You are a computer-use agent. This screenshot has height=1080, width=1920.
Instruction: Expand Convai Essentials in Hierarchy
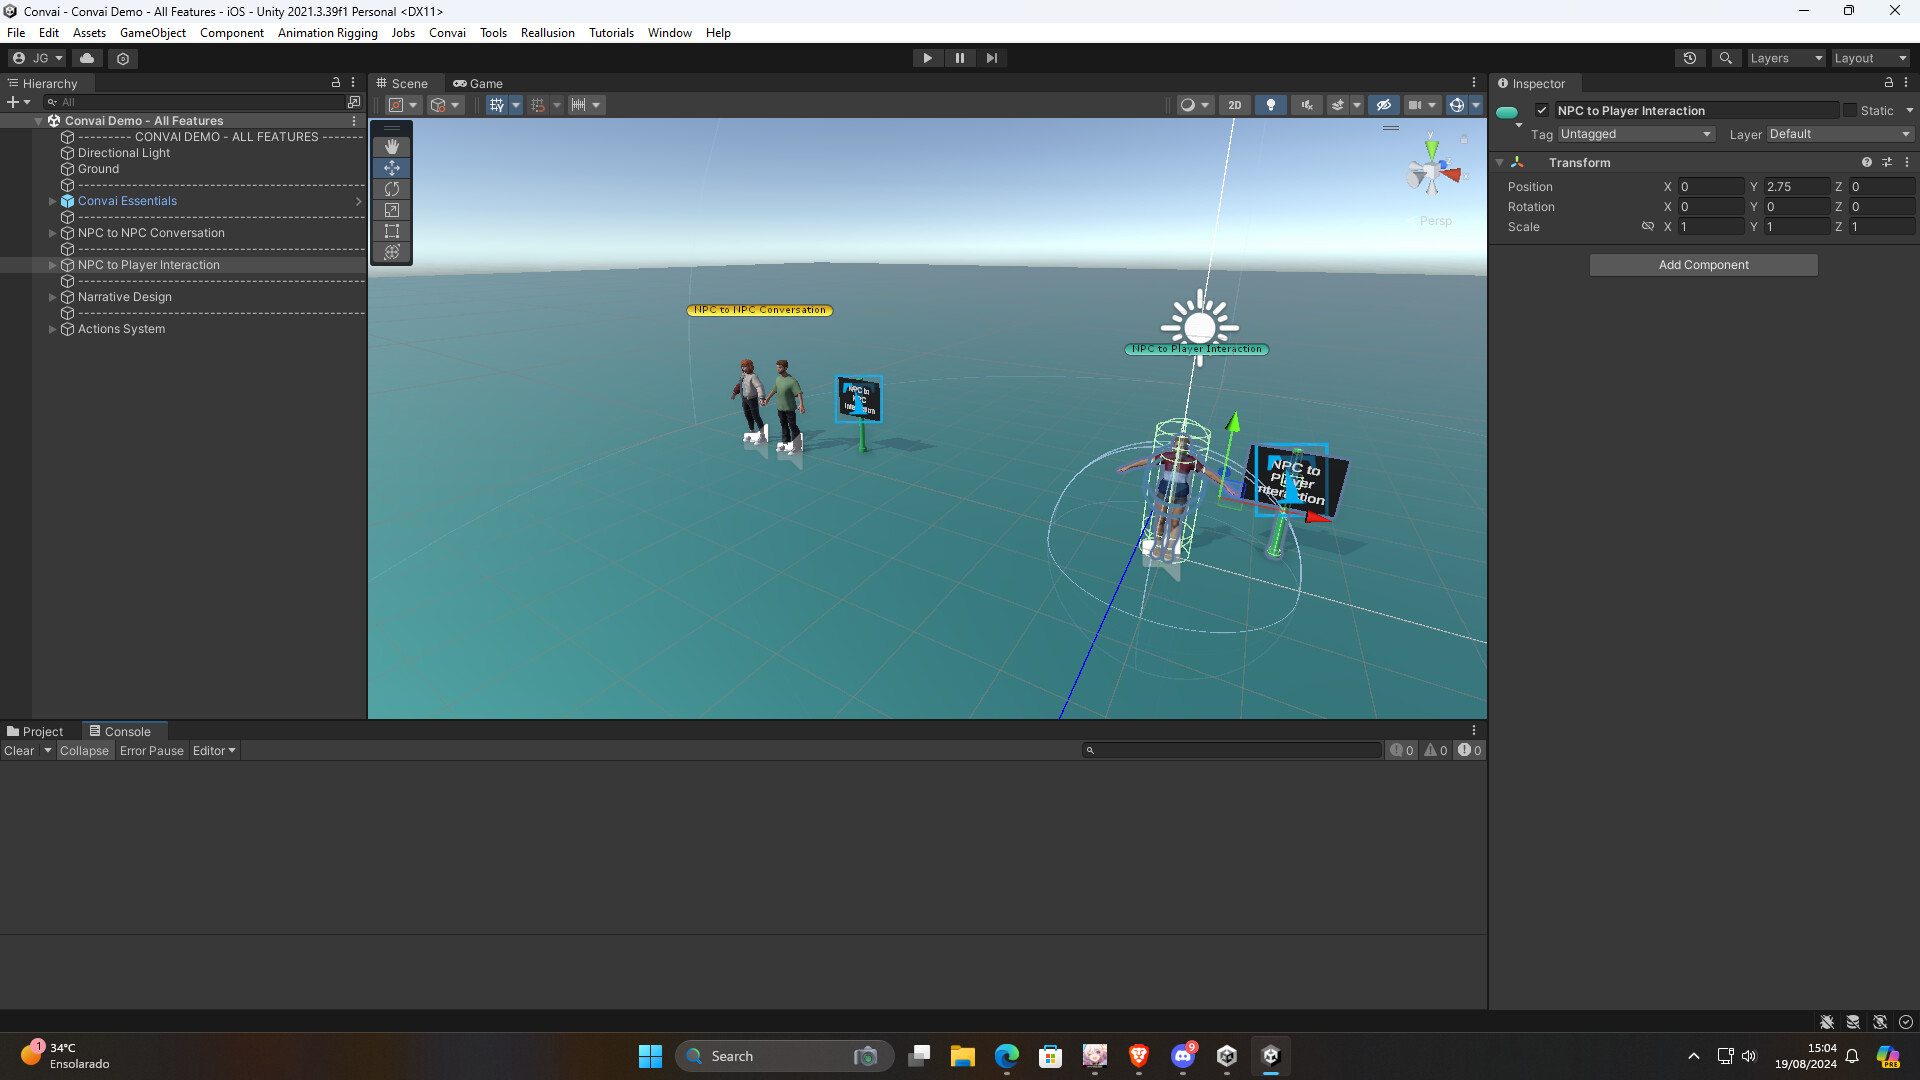52,201
